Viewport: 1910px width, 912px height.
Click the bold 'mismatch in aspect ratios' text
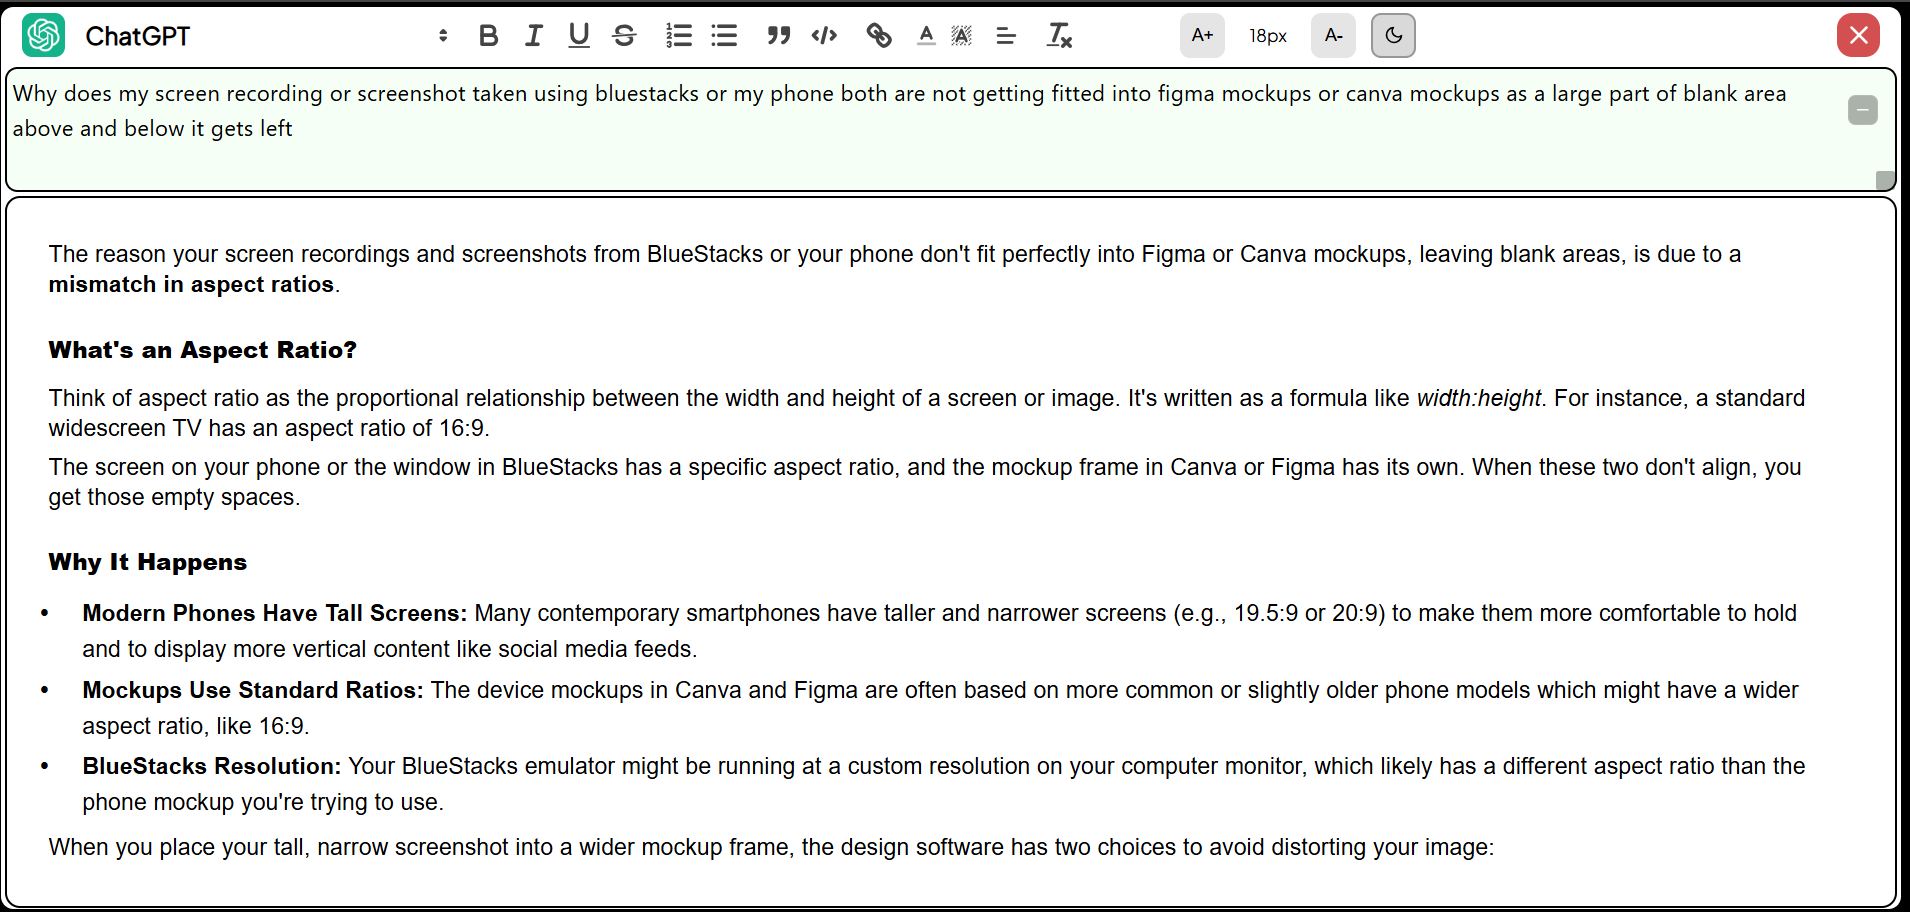coord(191,284)
